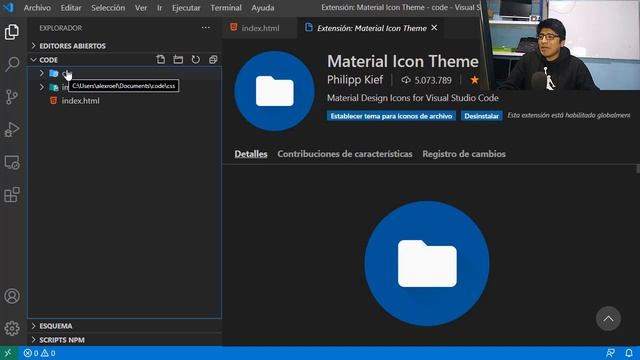Open Registro de cambios tab
Screen dimensions: 640x360
(464, 154)
